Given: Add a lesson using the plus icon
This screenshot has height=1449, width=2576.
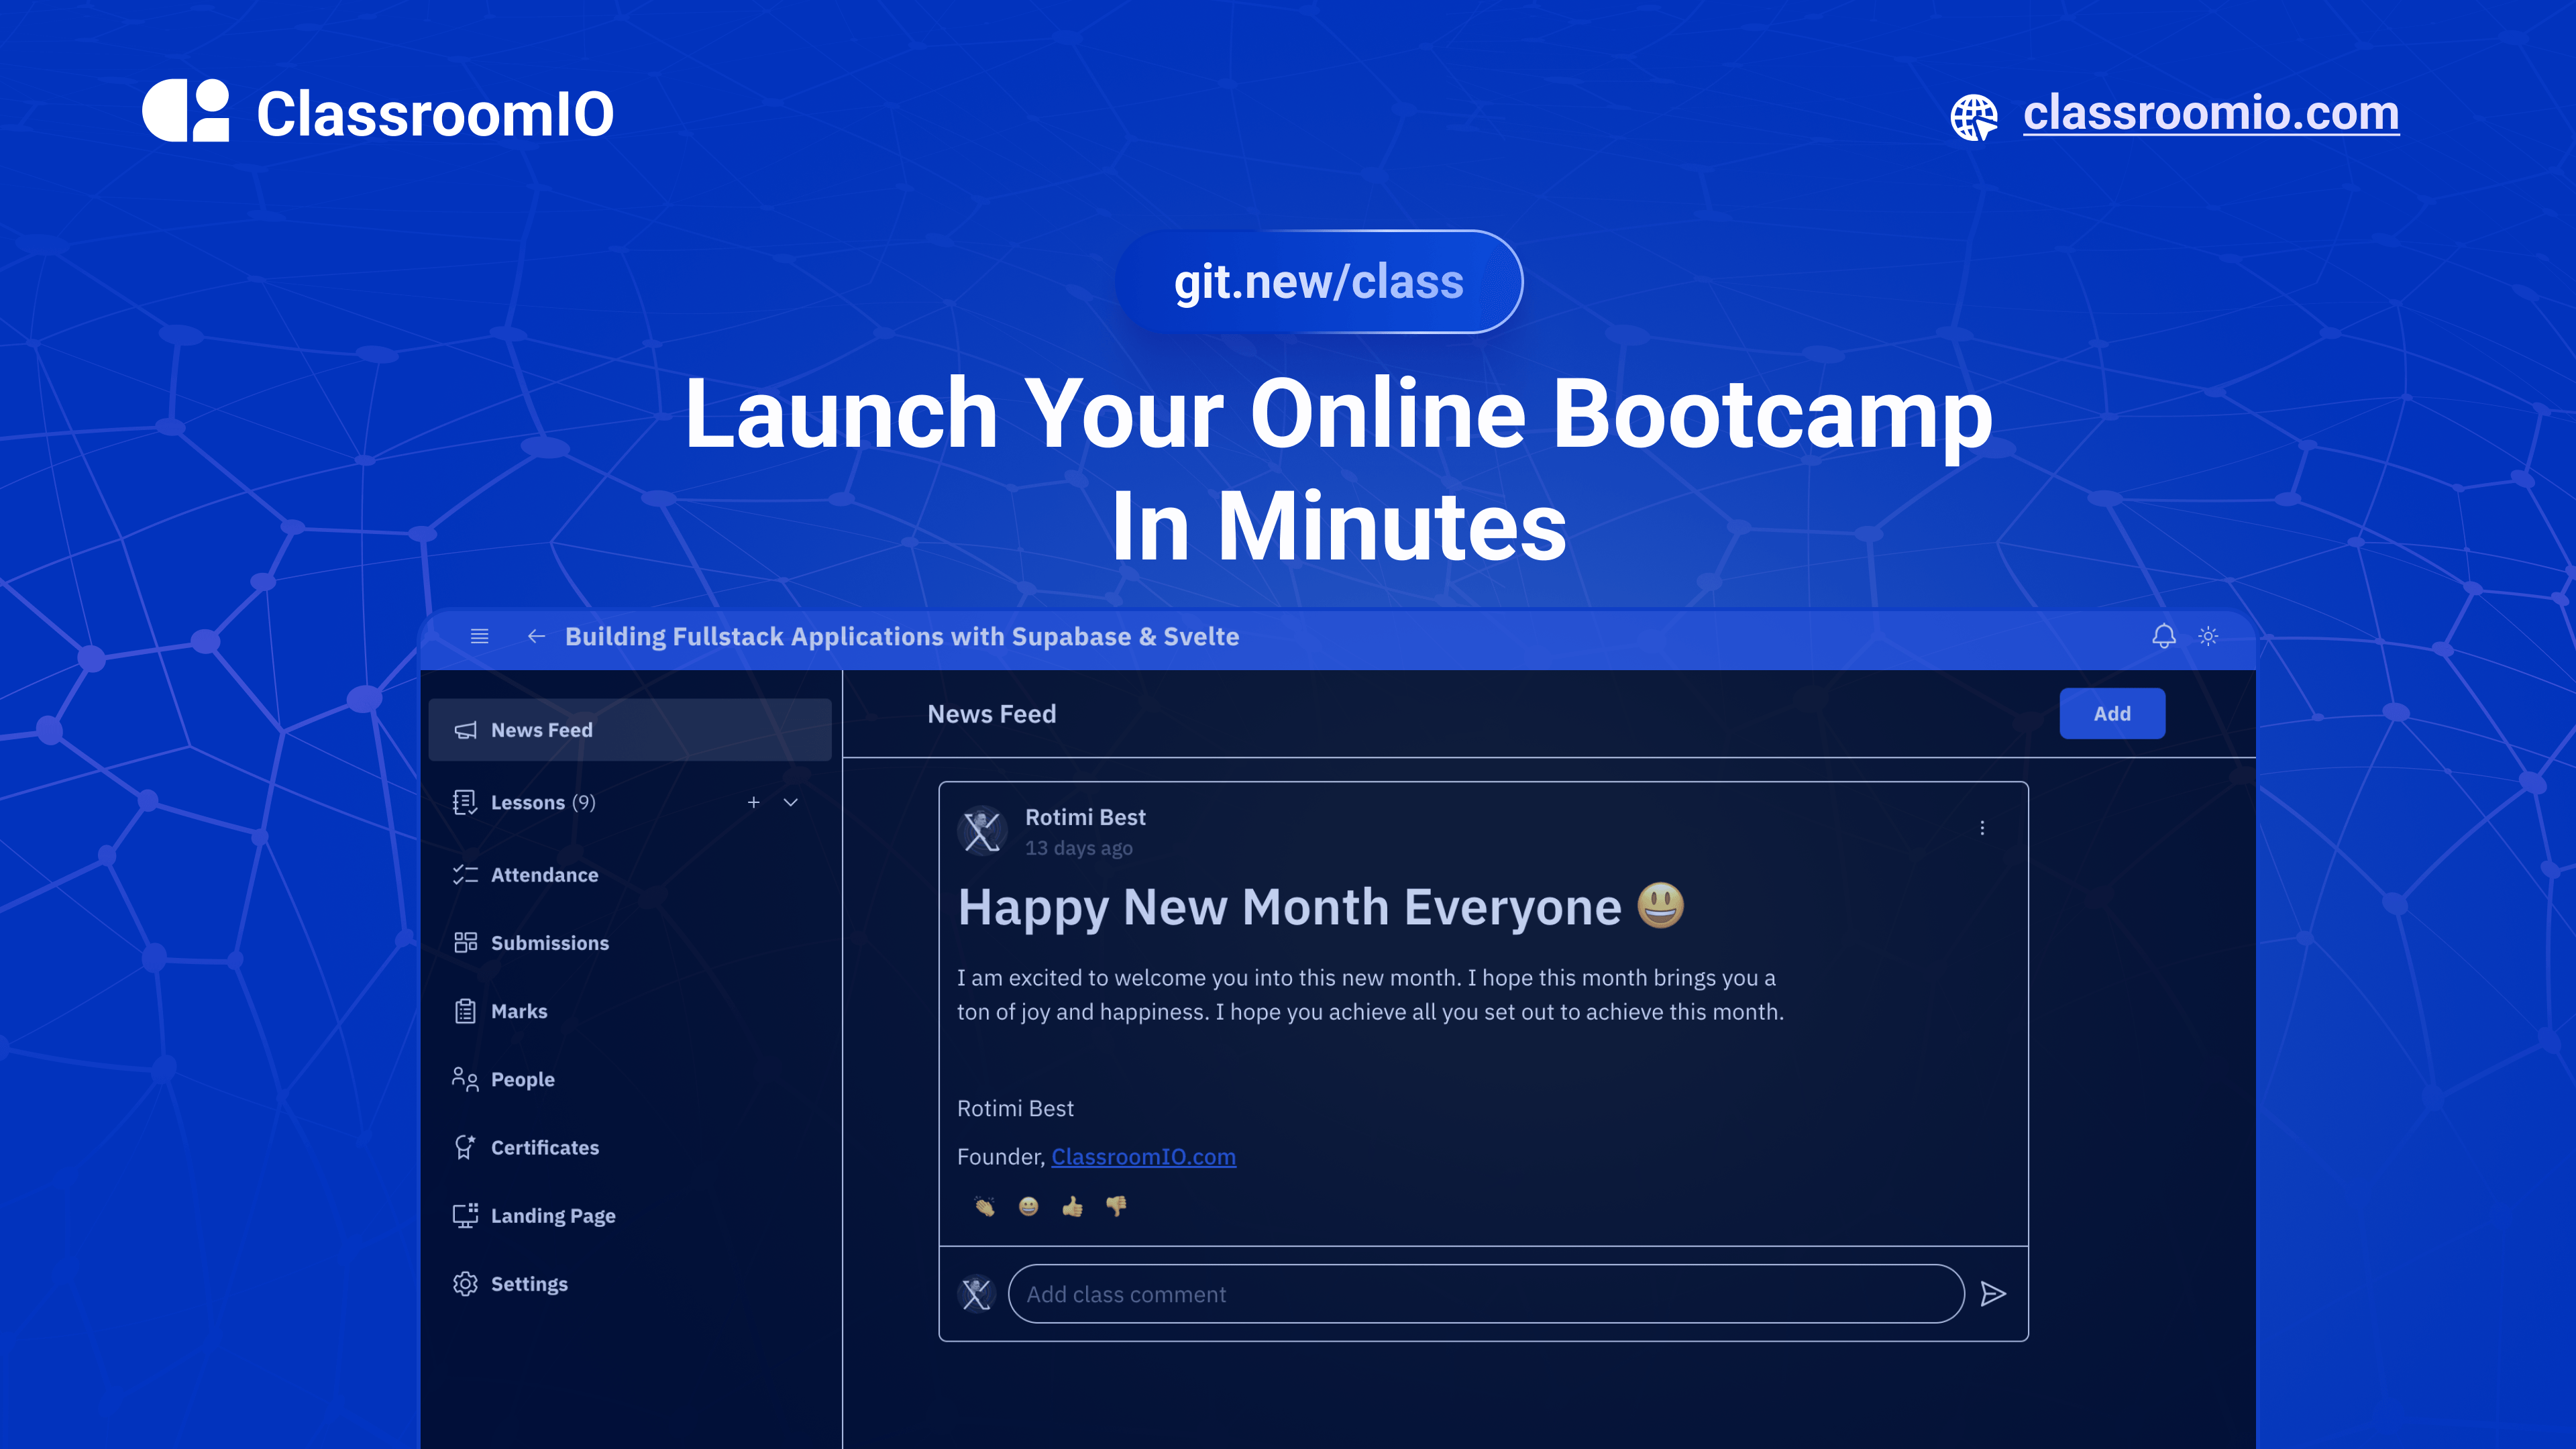Looking at the screenshot, I should tap(754, 802).
